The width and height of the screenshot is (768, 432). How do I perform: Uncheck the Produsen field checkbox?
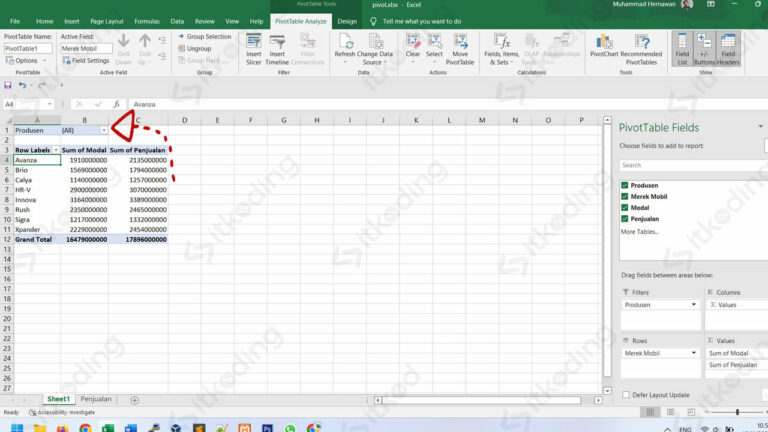pyautogui.click(x=624, y=185)
